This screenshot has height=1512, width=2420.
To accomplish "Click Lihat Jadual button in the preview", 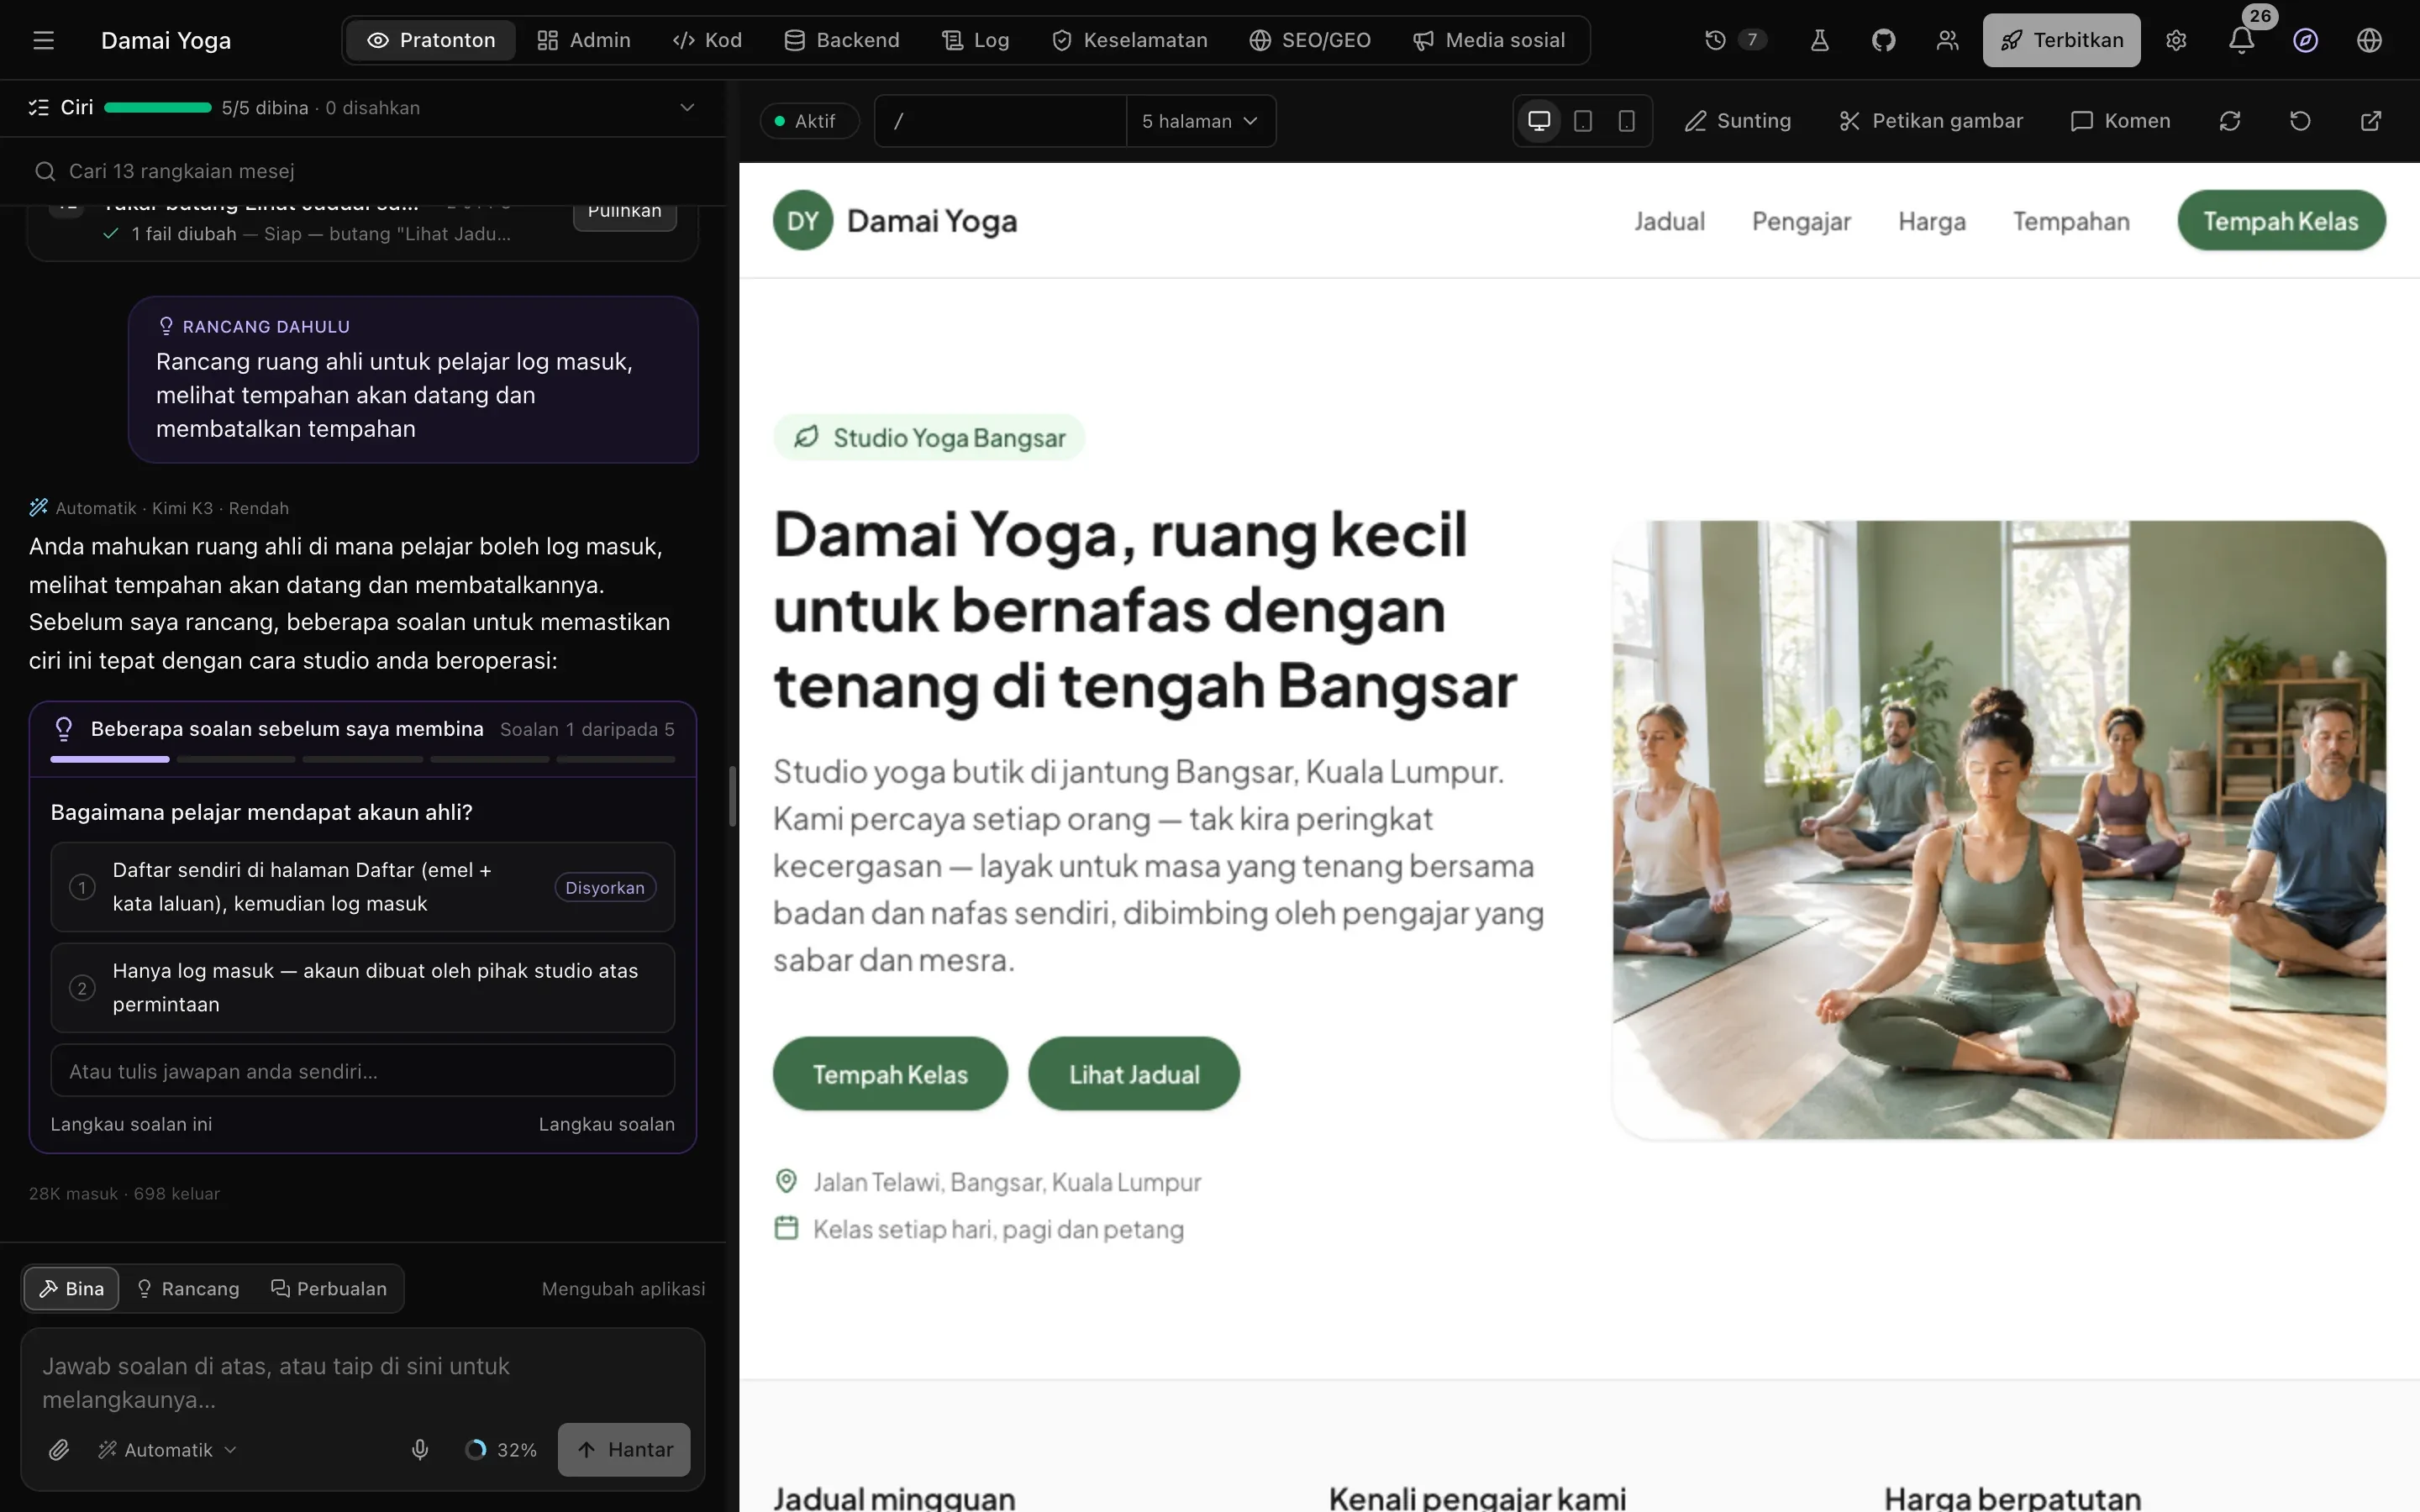I will (x=1134, y=1074).
